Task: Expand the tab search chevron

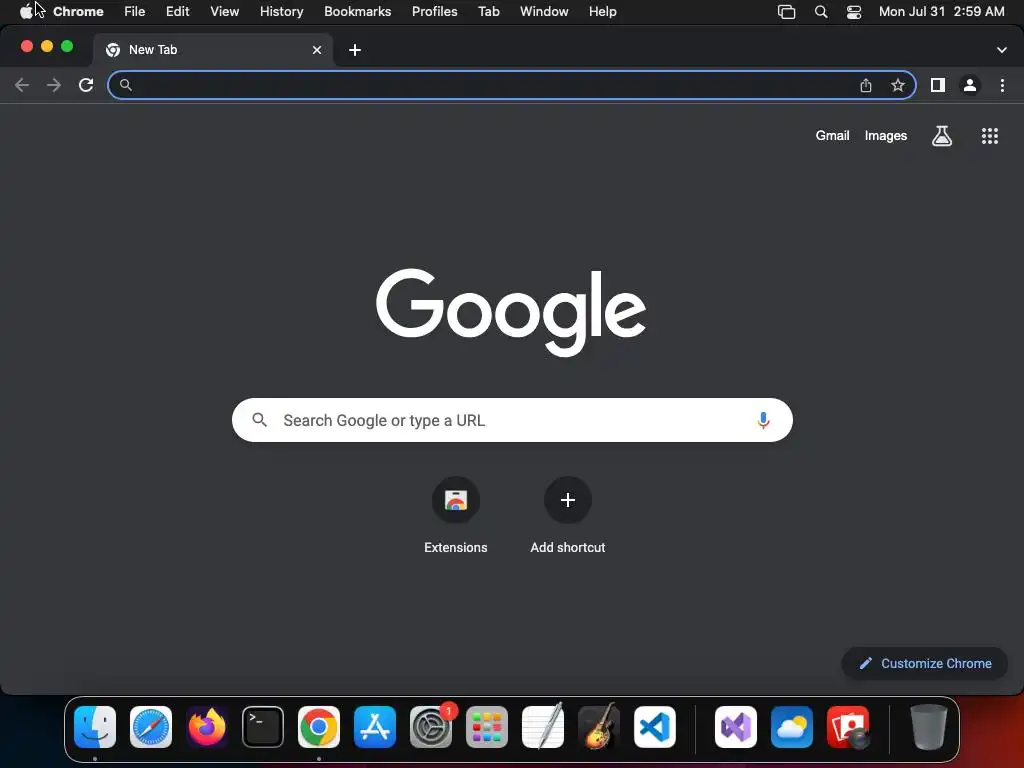Action: click(1002, 50)
